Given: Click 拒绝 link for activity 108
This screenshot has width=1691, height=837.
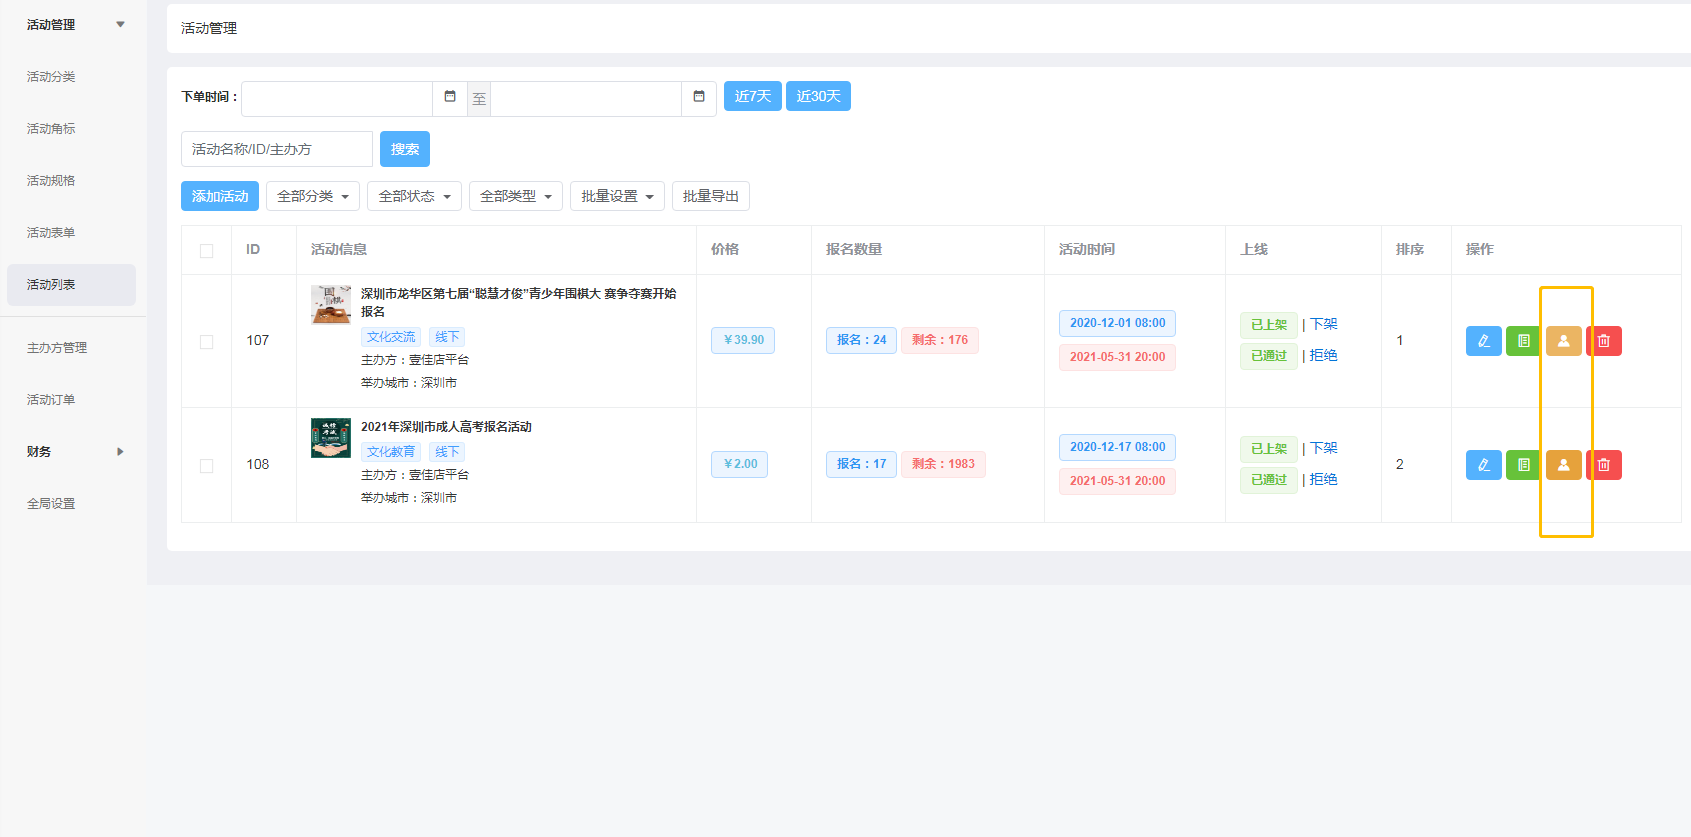Looking at the screenshot, I should (x=1324, y=479).
